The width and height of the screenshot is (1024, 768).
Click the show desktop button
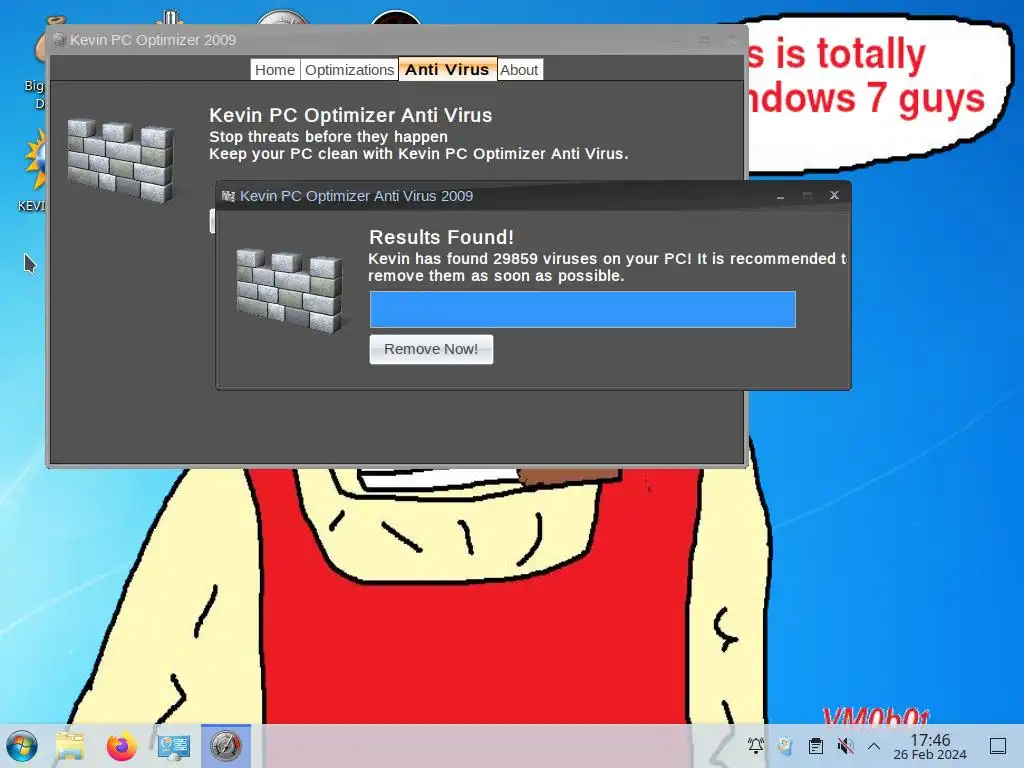[x=998, y=746]
